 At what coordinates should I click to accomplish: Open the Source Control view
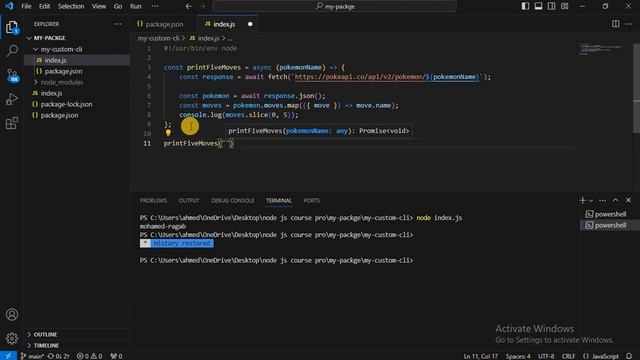tap(12, 75)
